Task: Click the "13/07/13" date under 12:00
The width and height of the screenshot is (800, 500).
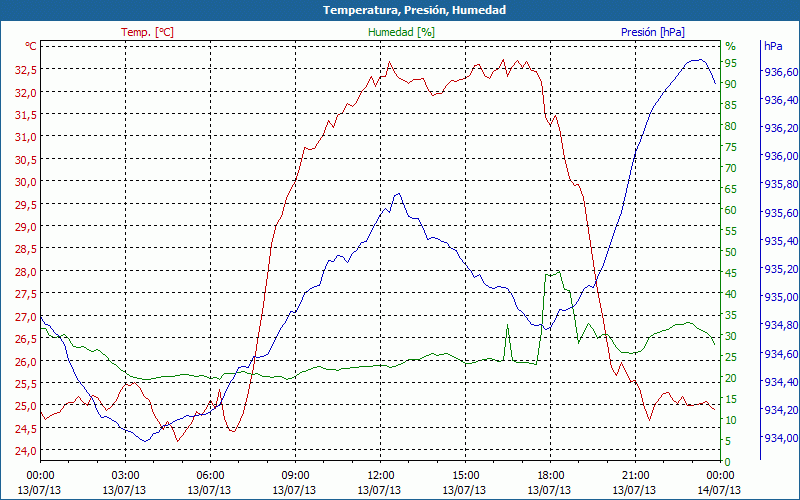Action: [x=379, y=490]
